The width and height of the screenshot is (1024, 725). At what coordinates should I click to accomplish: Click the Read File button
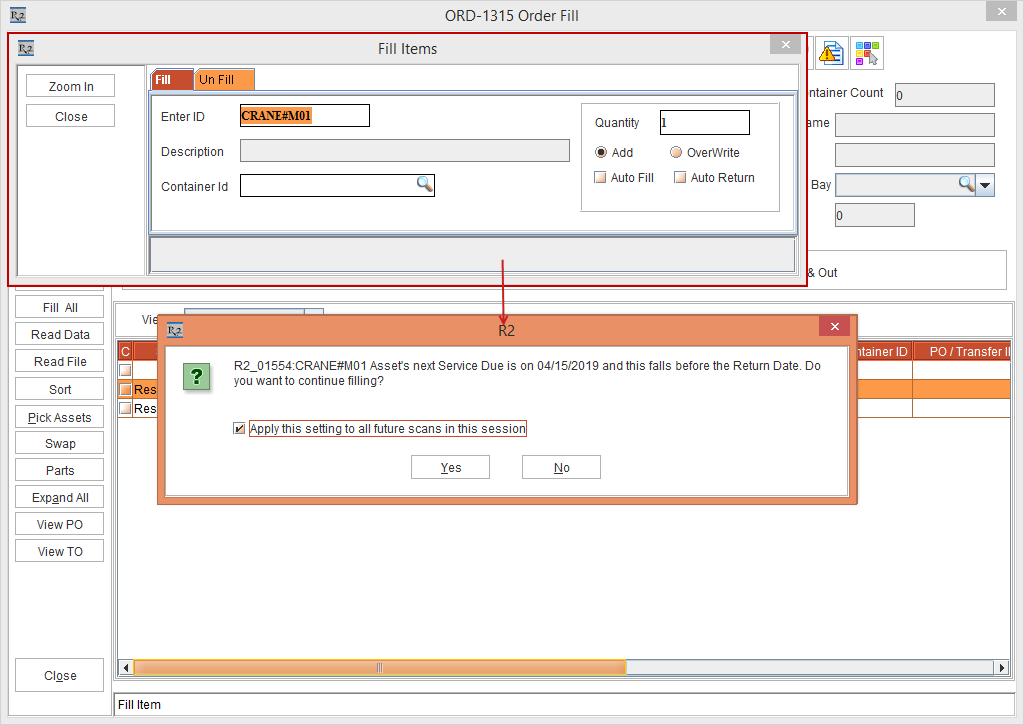[59, 361]
